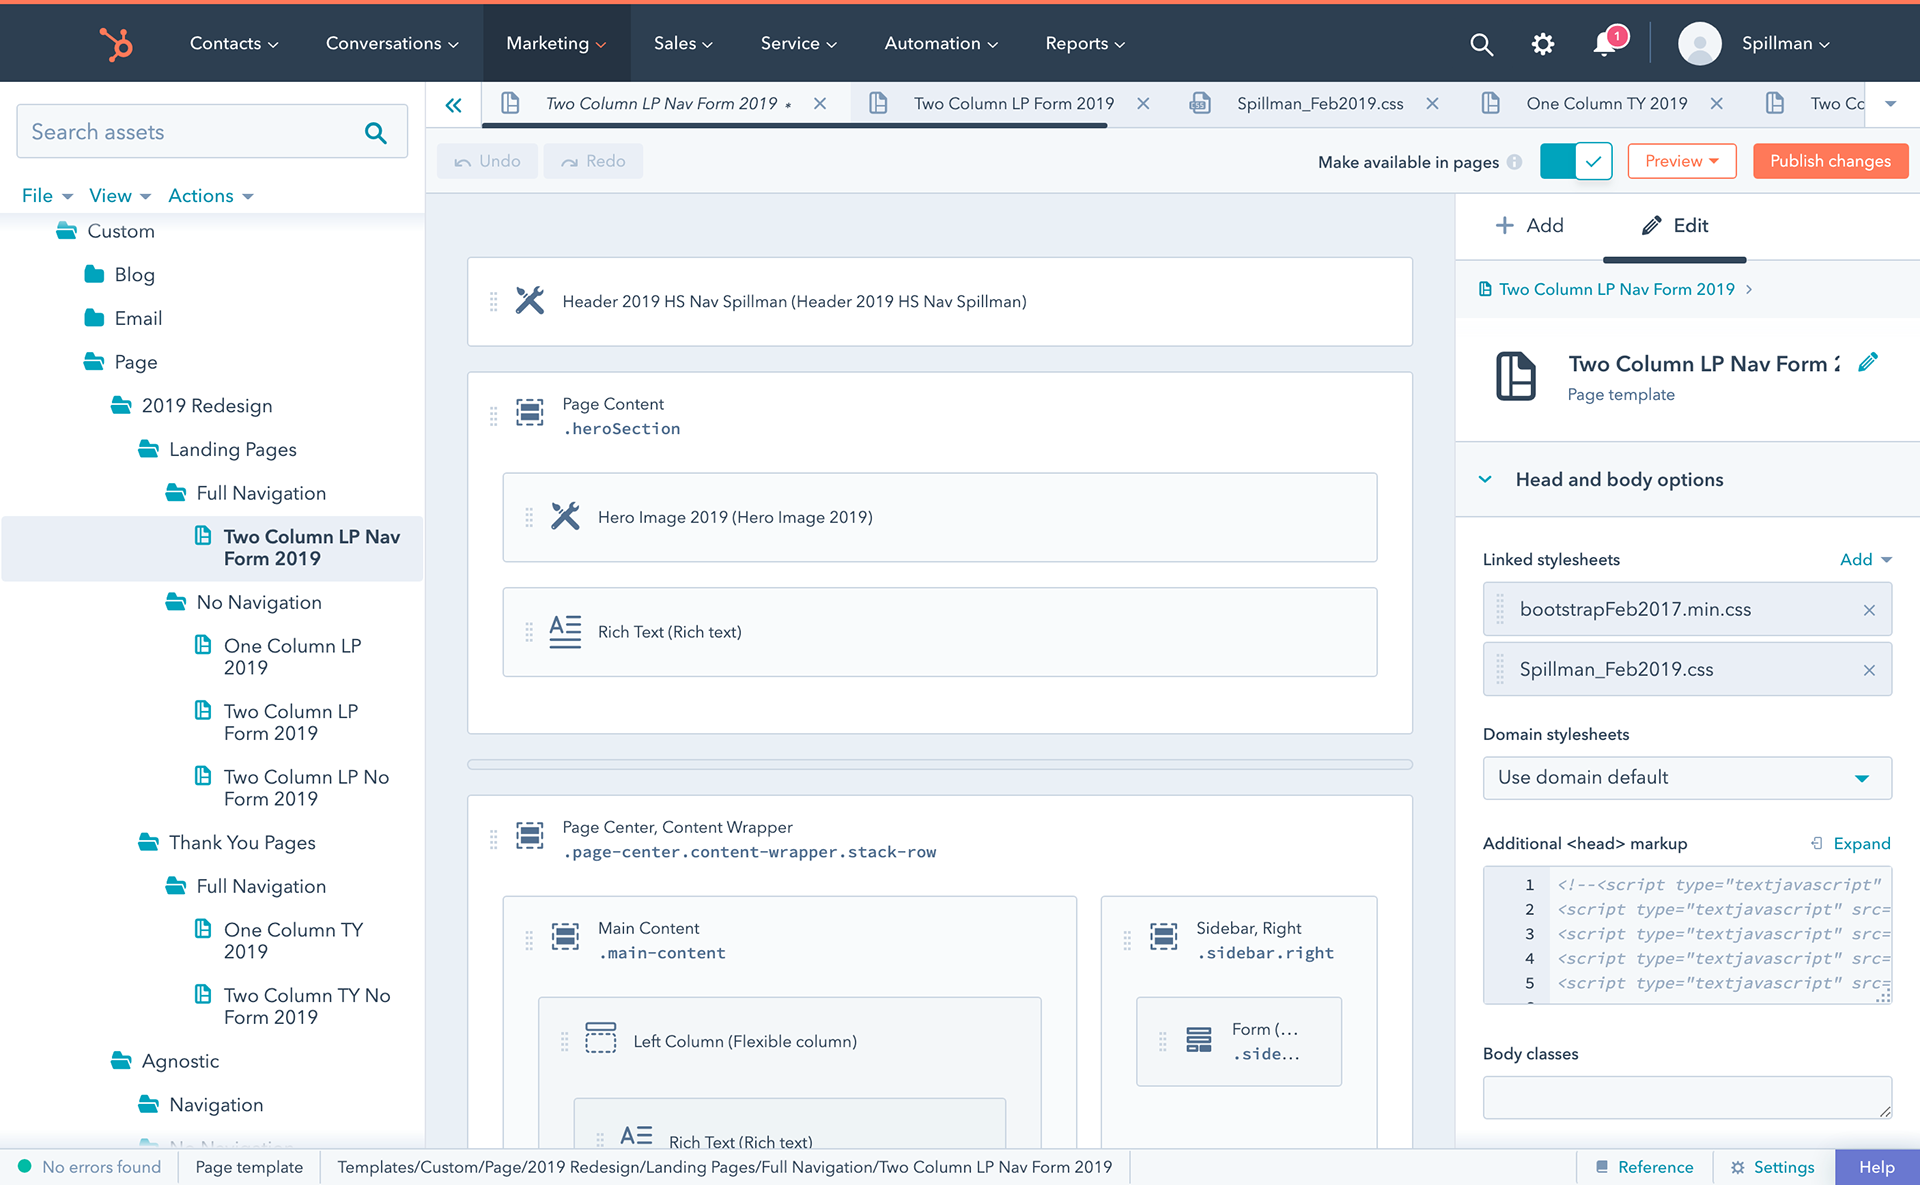1920x1185 pixels.
Task: Open the Automation menu
Action: 941,44
